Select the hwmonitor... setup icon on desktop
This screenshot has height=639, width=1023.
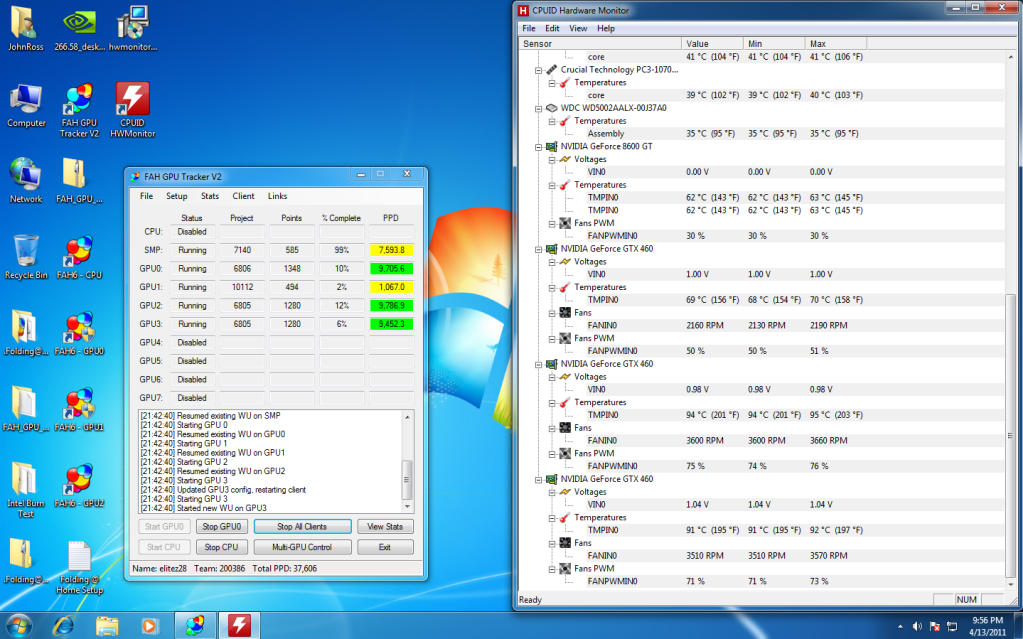(132, 28)
